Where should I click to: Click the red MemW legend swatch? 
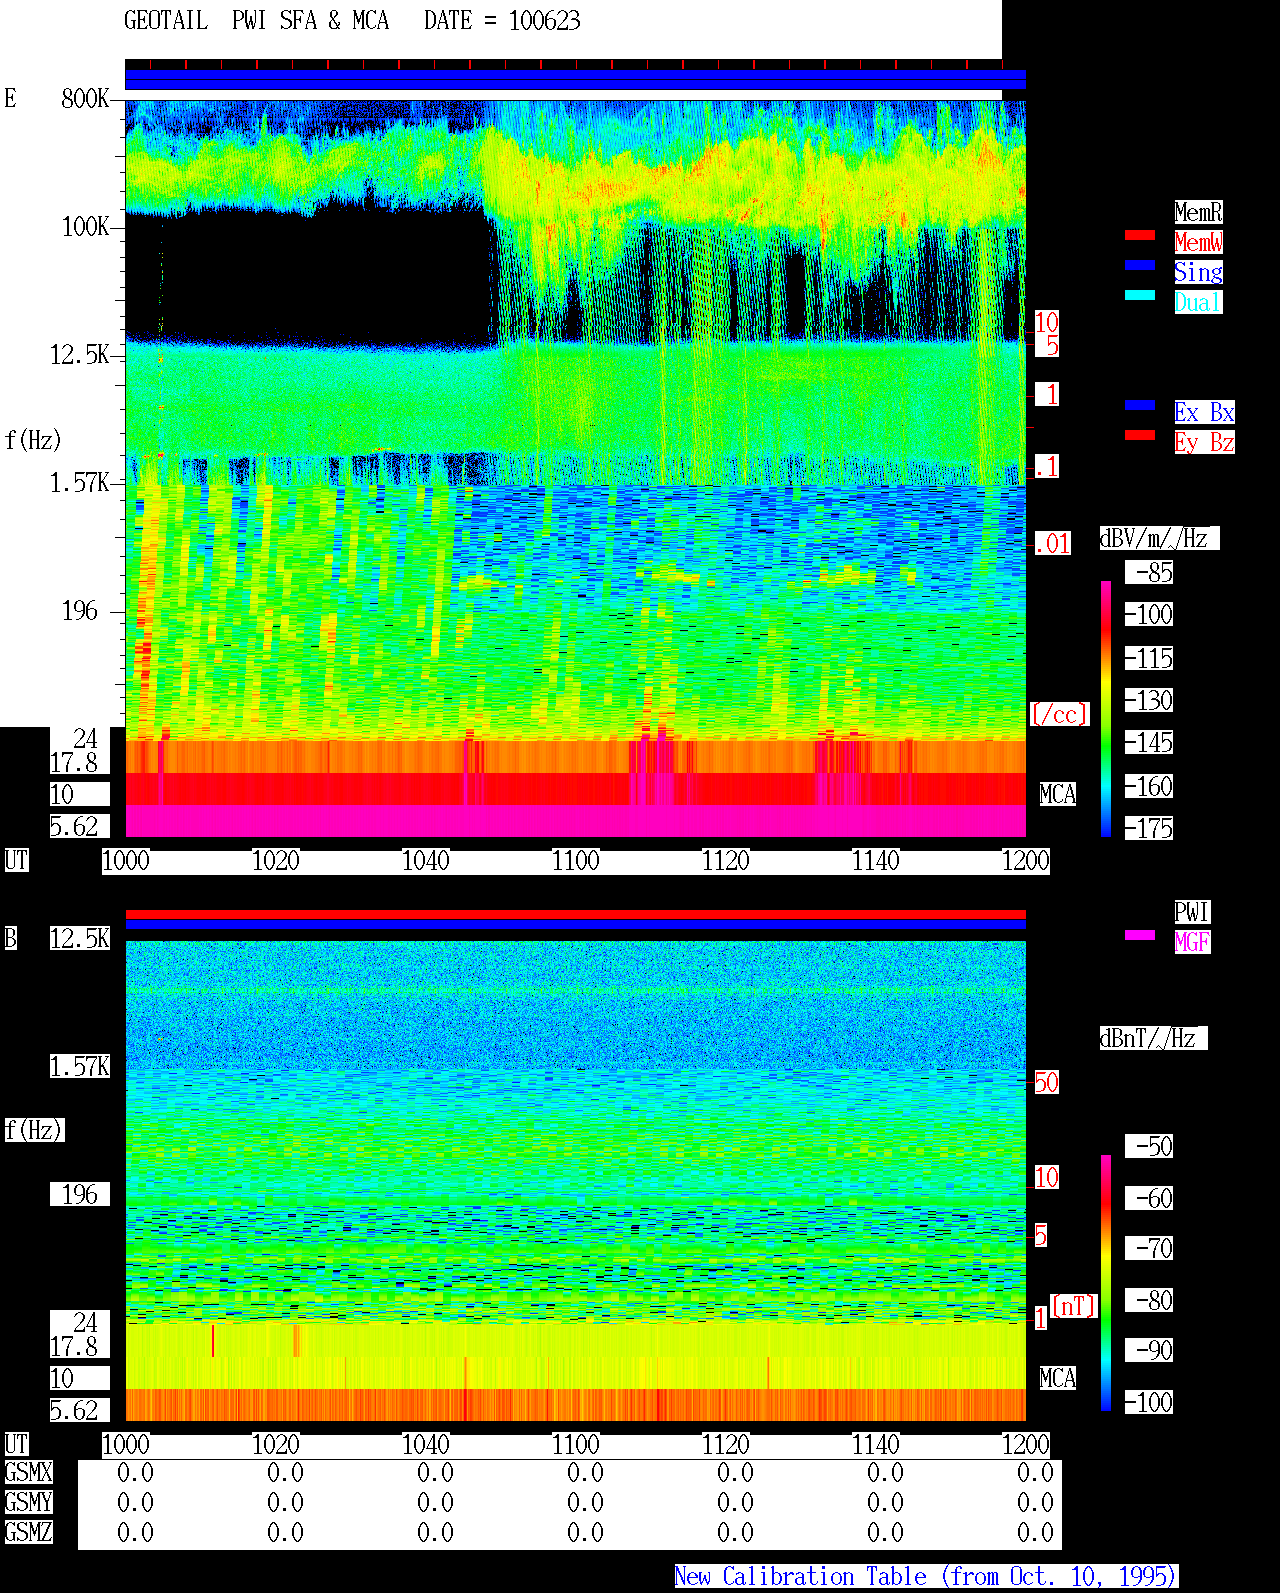click(x=1140, y=235)
